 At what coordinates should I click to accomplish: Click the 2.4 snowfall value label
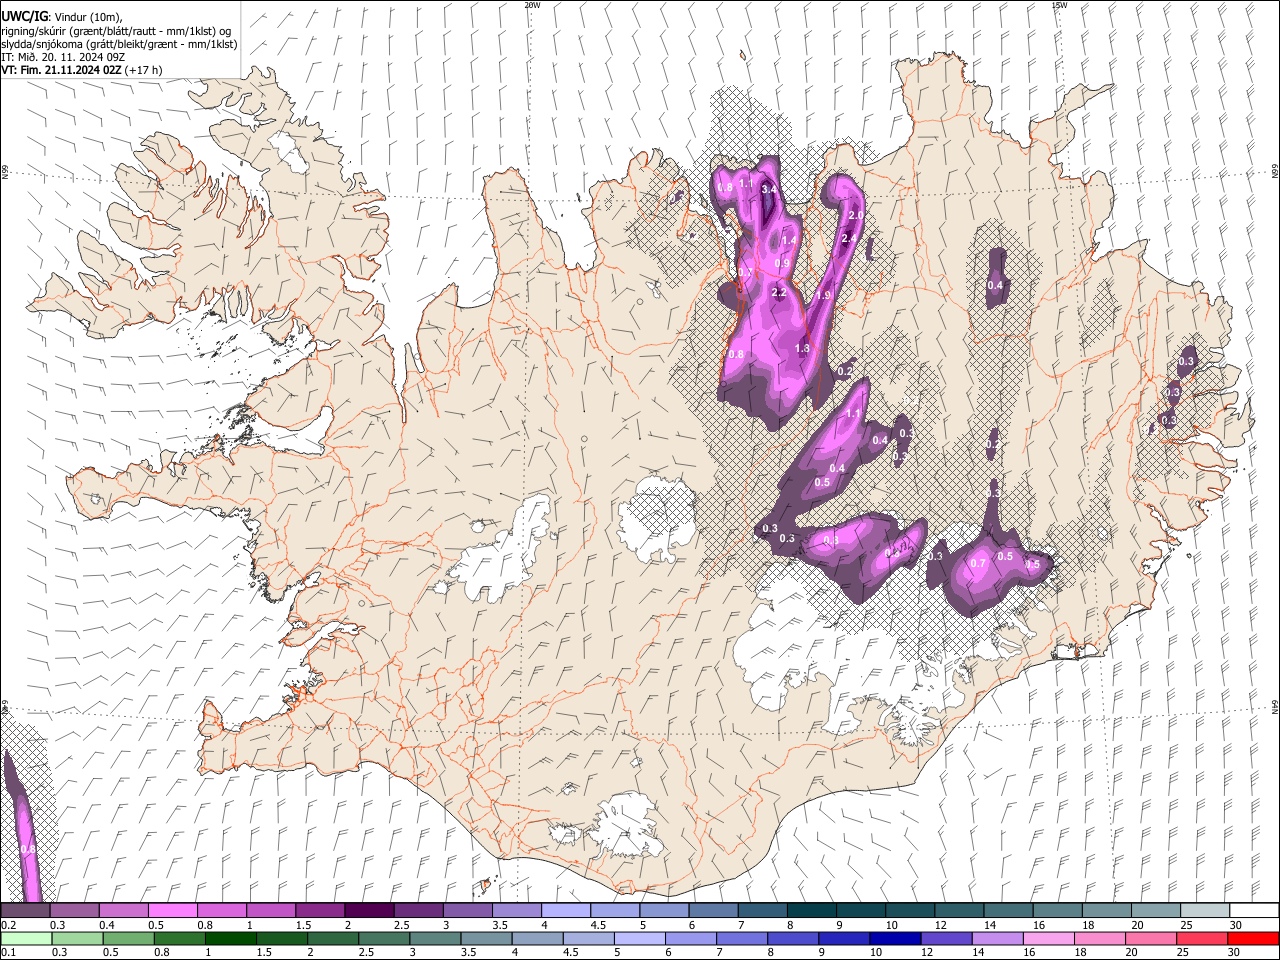[849, 239]
